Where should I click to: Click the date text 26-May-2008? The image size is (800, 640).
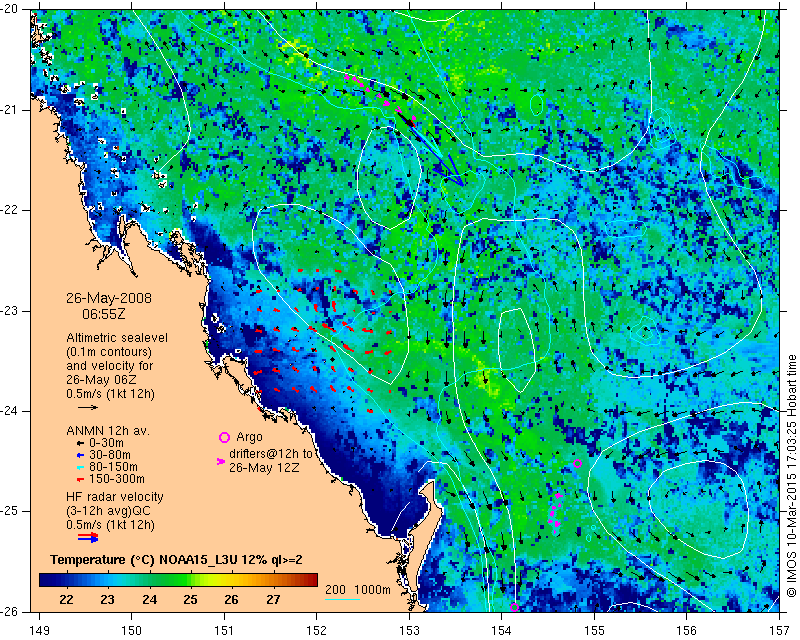pyautogui.click(x=109, y=298)
